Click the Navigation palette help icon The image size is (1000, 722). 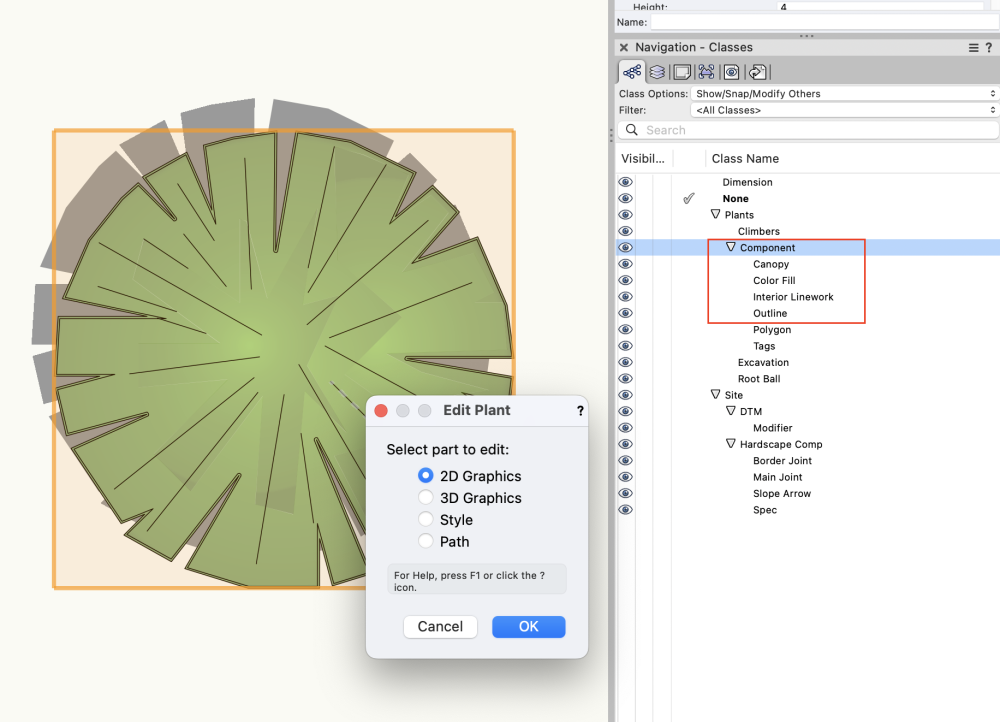(x=990, y=47)
